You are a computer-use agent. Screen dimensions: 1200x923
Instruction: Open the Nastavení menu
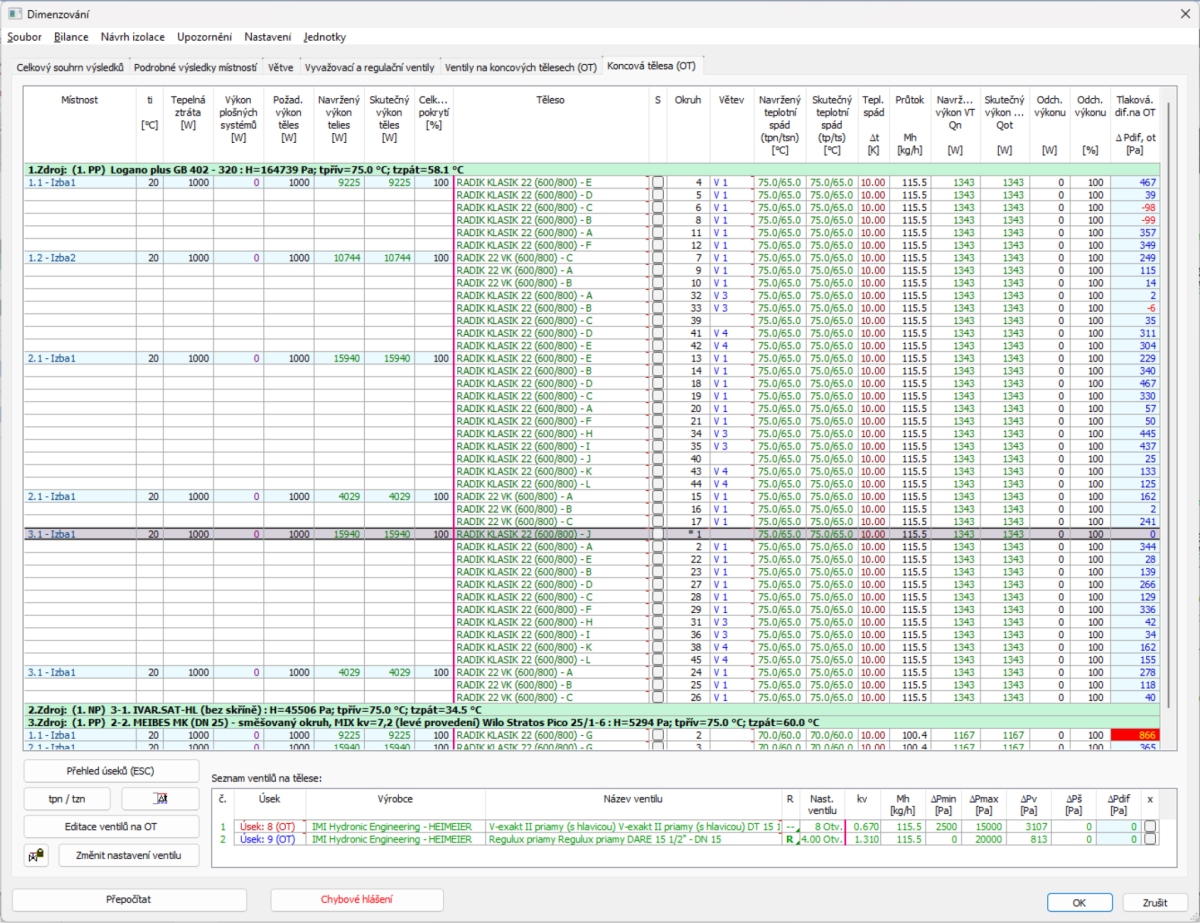pos(268,37)
